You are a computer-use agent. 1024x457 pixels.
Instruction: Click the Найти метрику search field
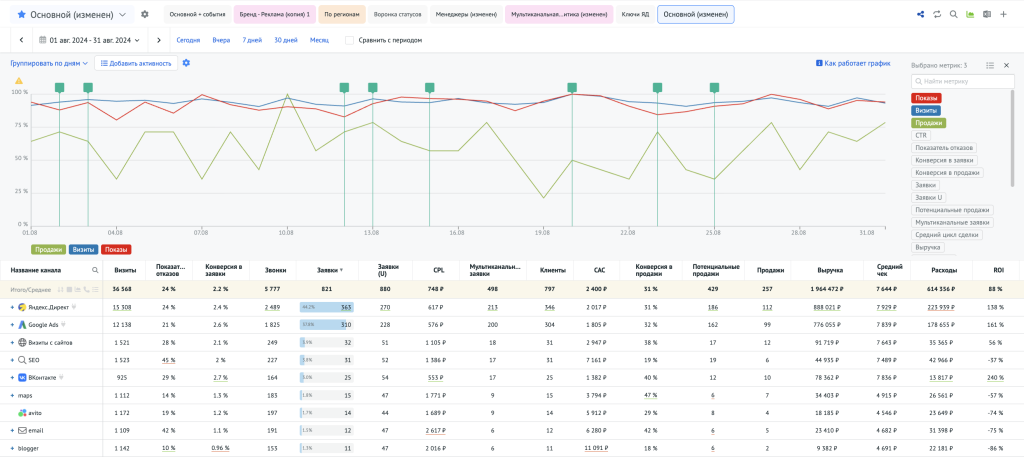(964, 81)
